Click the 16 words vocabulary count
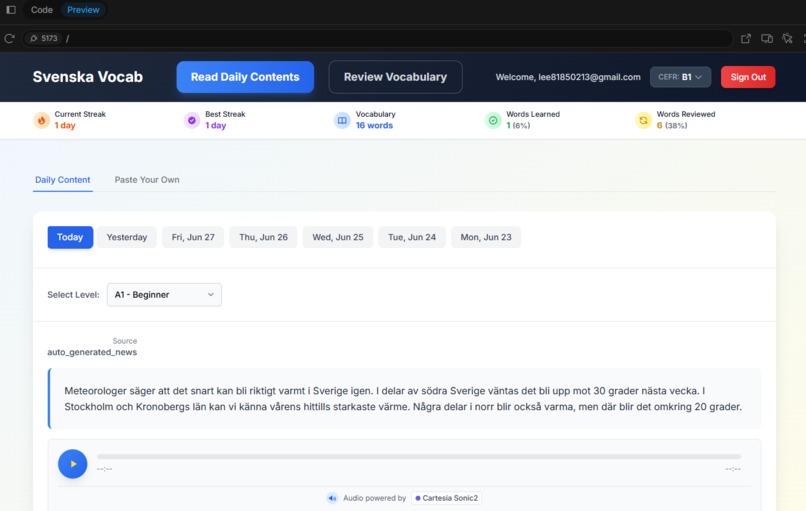Screen dimensions: 806x511 [x=374, y=125]
